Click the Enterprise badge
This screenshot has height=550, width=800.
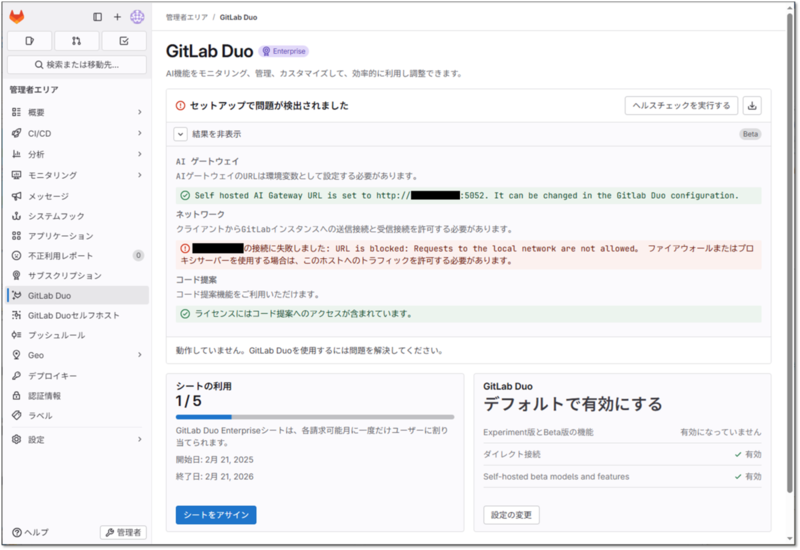pos(284,51)
